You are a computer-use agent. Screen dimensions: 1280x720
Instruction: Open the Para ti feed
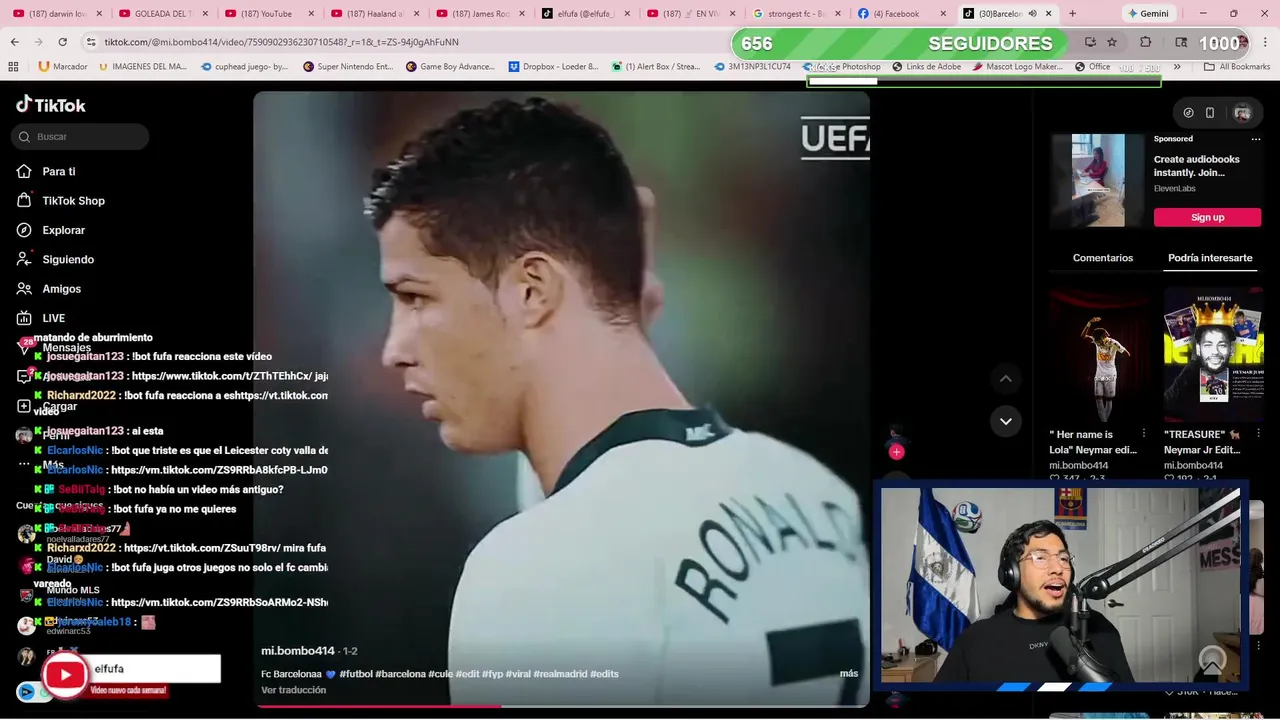tap(59, 172)
